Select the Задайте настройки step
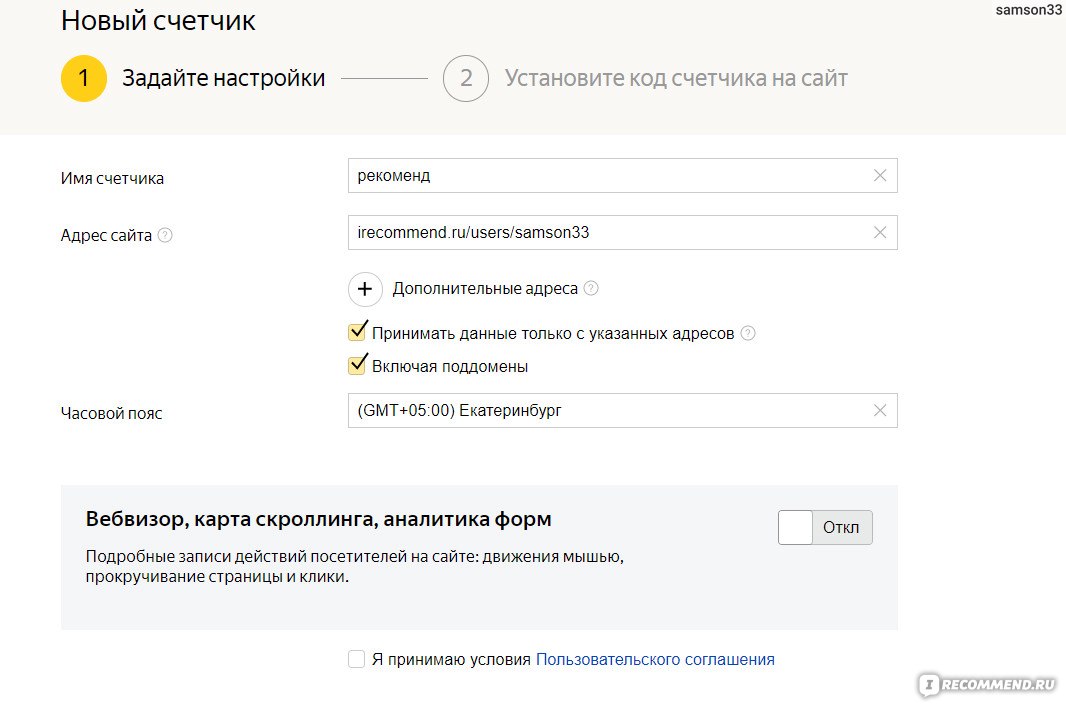Screen dimensions: 1066x706 pyautogui.click(x=223, y=78)
